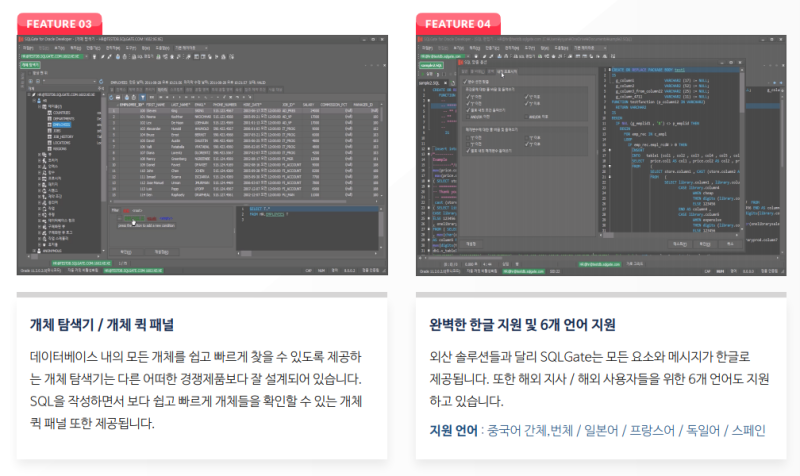Select the heading 완벽한 한글 지원 및 6개 언어 지원

[x=522, y=324]
